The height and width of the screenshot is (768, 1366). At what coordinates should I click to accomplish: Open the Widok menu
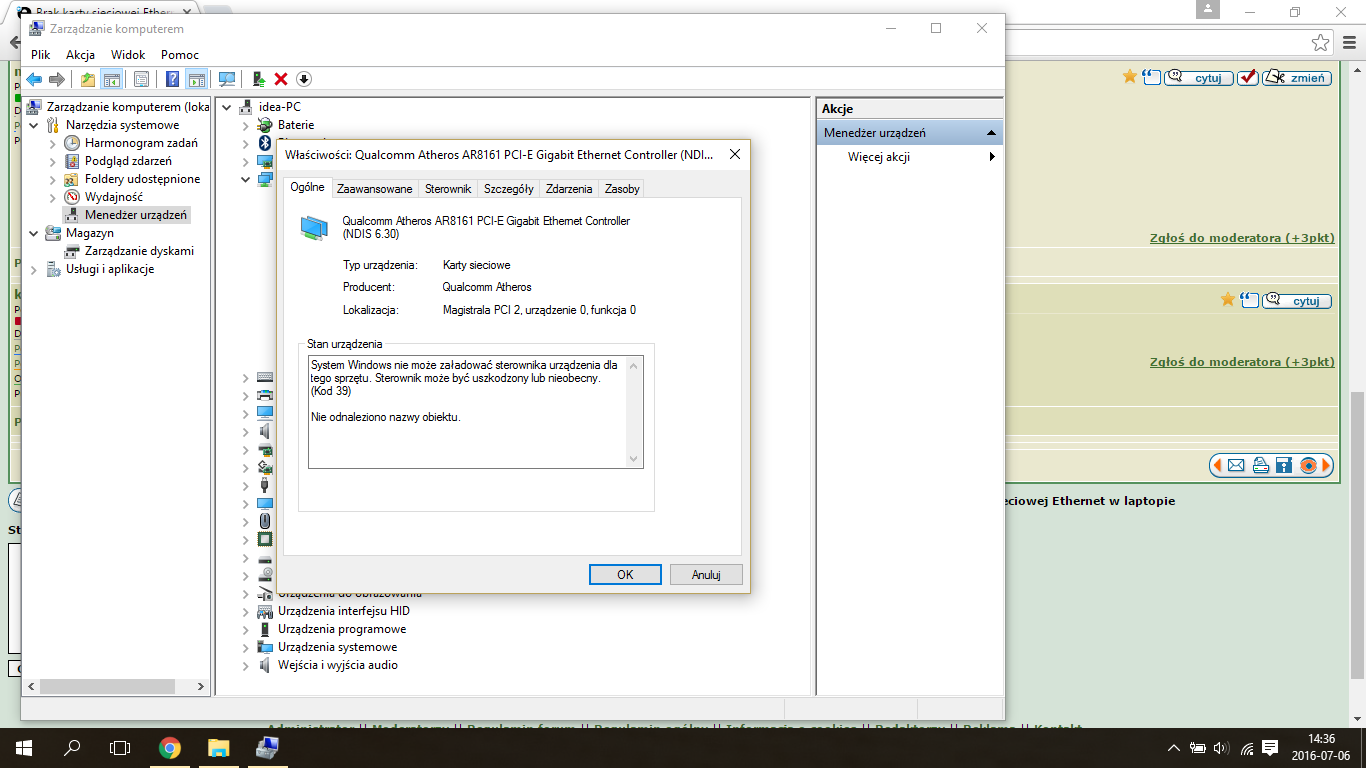pyautogui.click(x=128, y=55)
